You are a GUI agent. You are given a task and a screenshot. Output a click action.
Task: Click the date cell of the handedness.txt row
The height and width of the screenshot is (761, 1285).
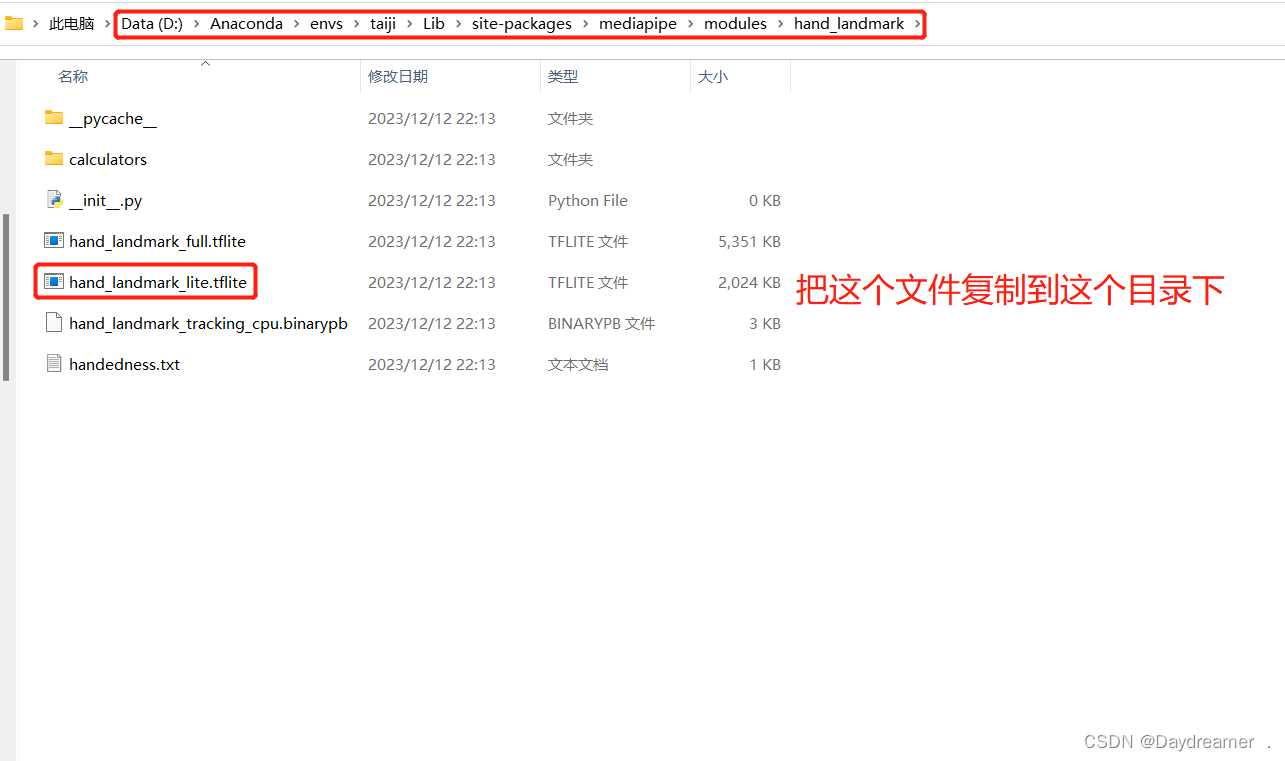[x=431, y=364]
